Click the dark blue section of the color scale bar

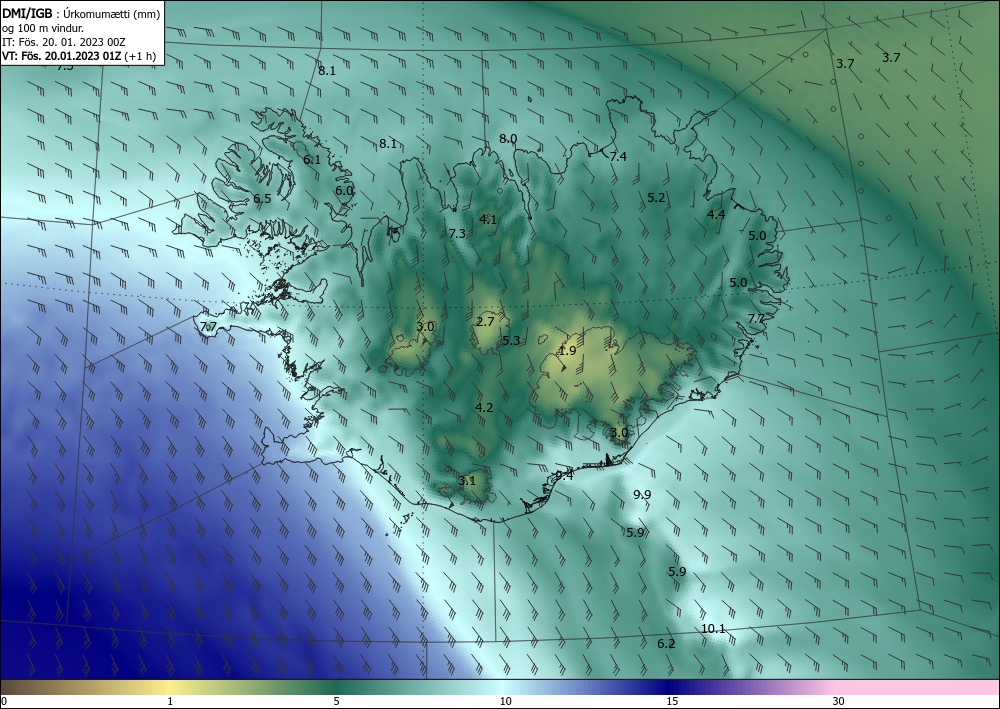pos(670,687)
